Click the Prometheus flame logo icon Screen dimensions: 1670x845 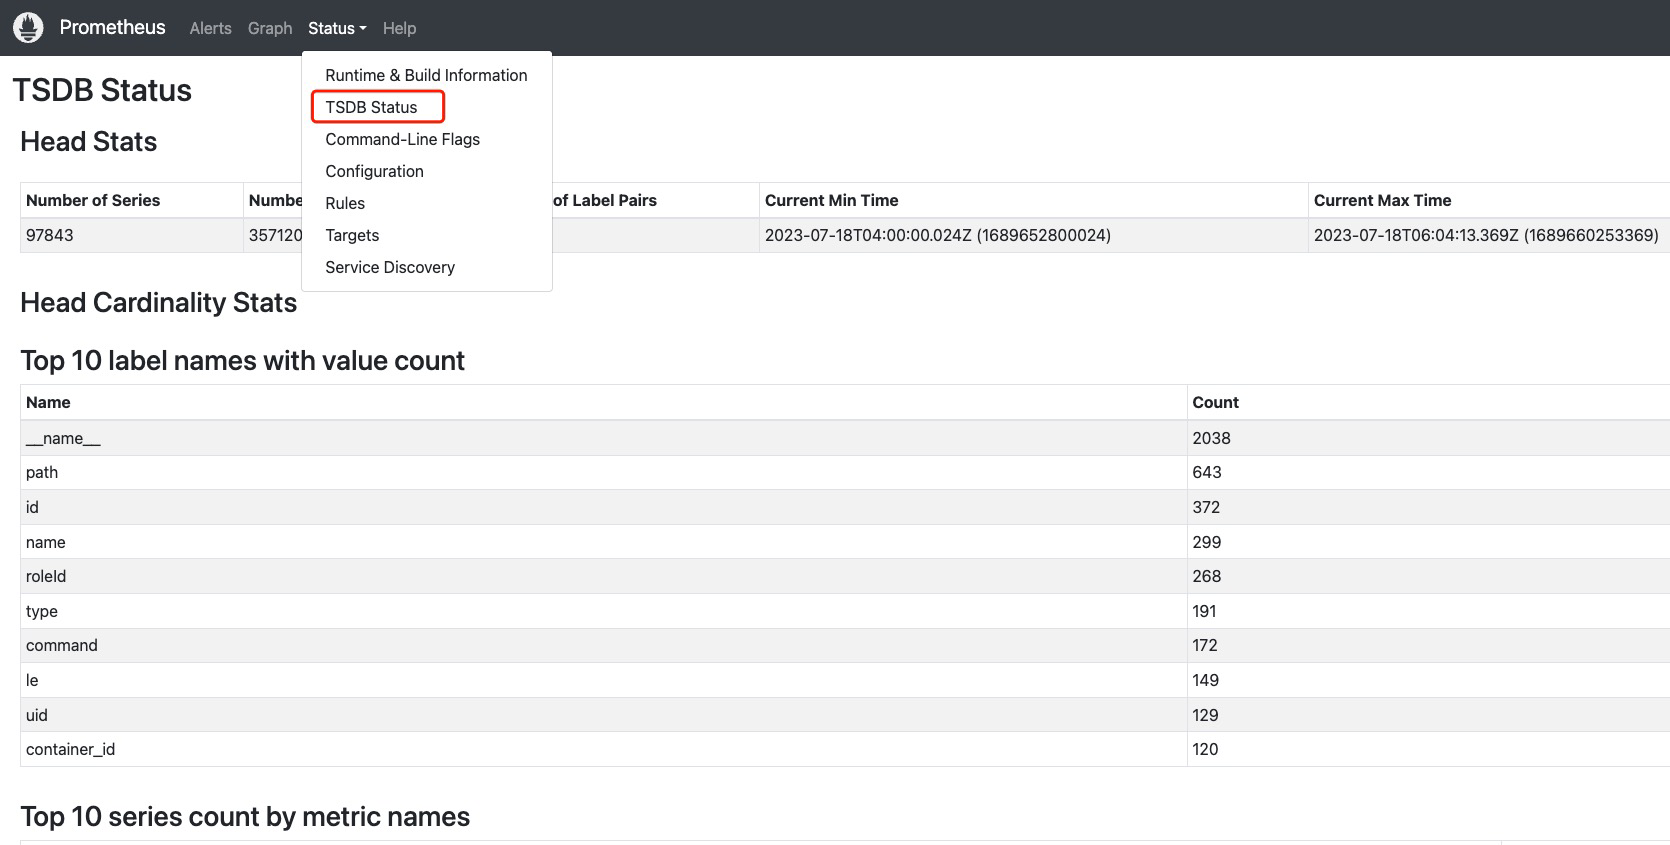pyautogui.click(x=28, y=28)
